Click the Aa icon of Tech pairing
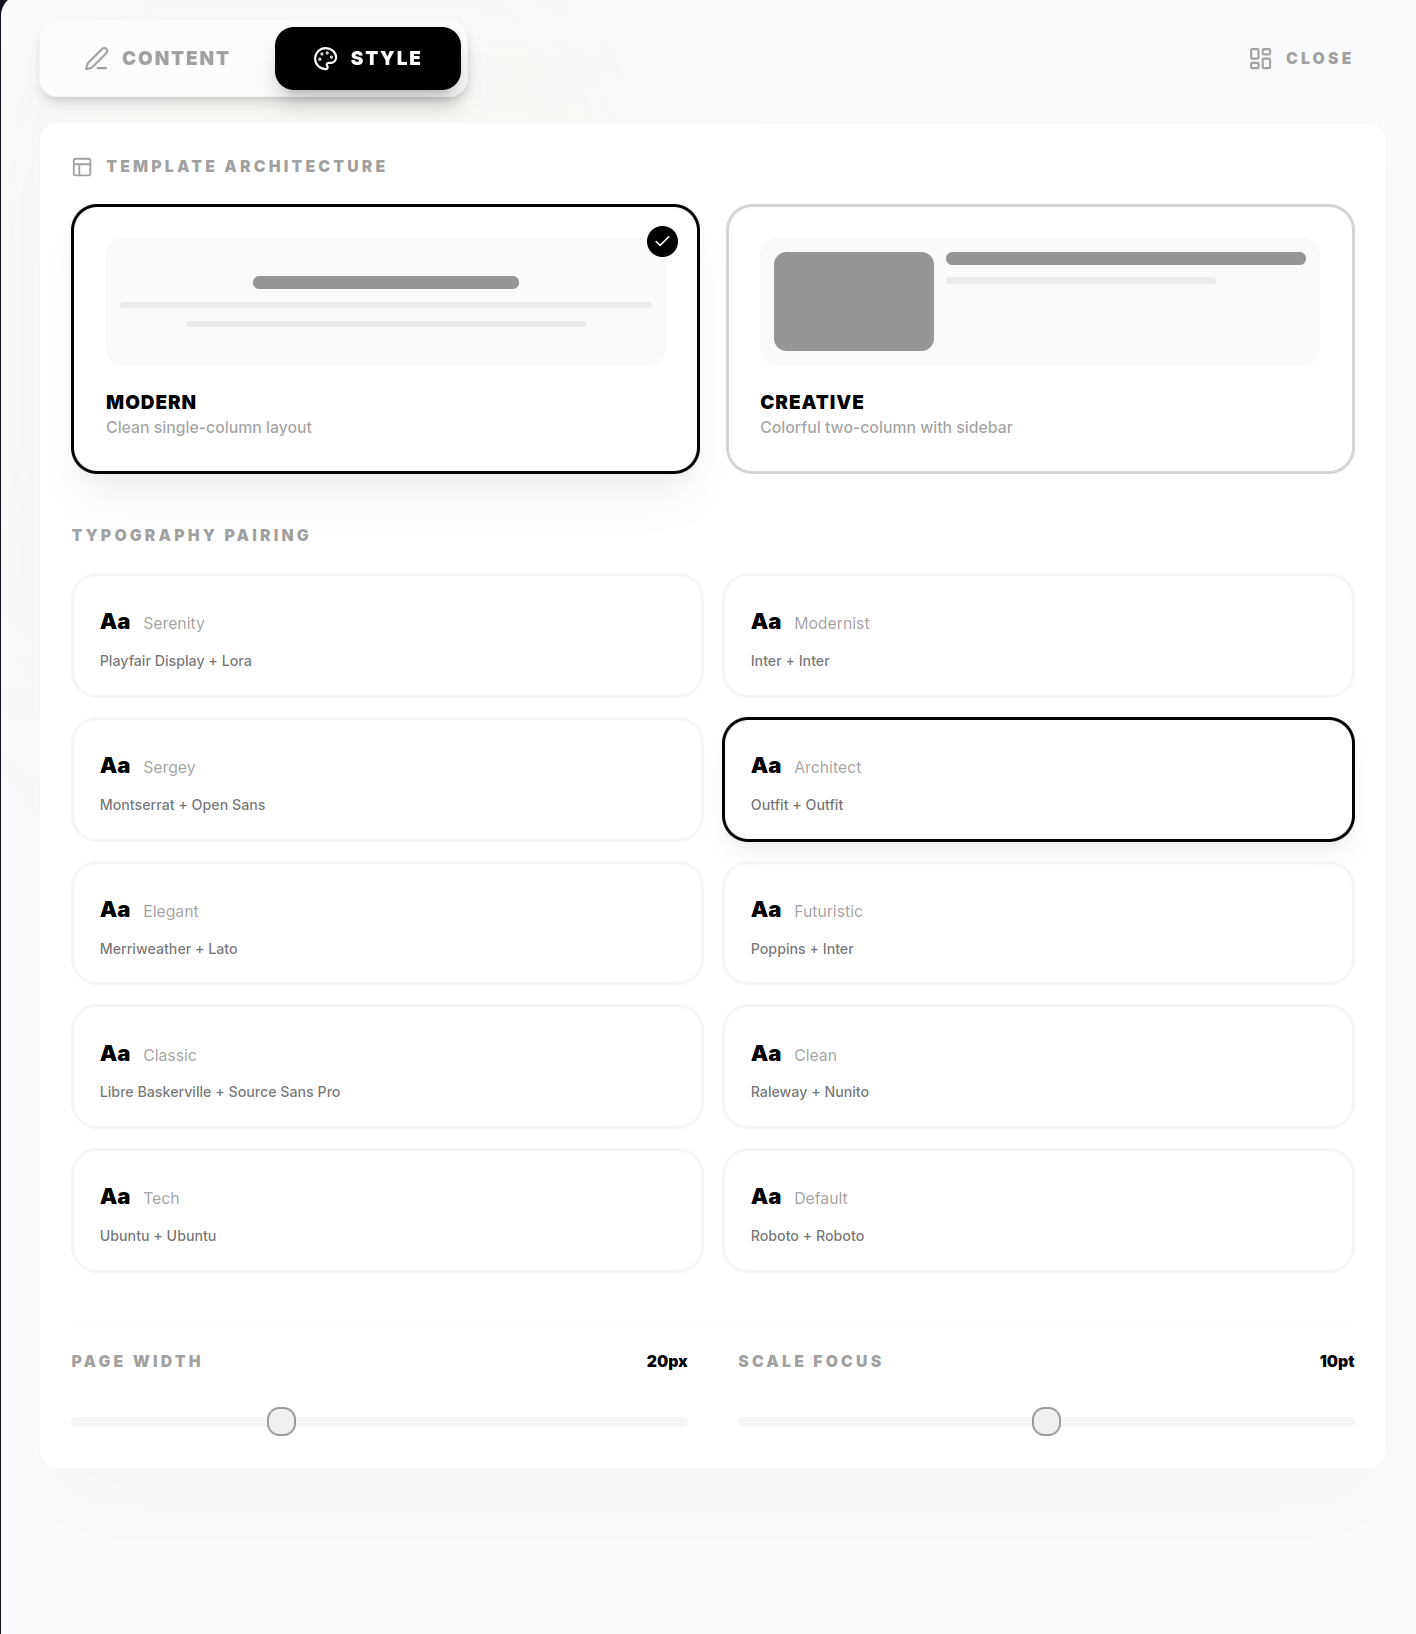This screenshot has height=1634, width=1416. pos(115,1197)
